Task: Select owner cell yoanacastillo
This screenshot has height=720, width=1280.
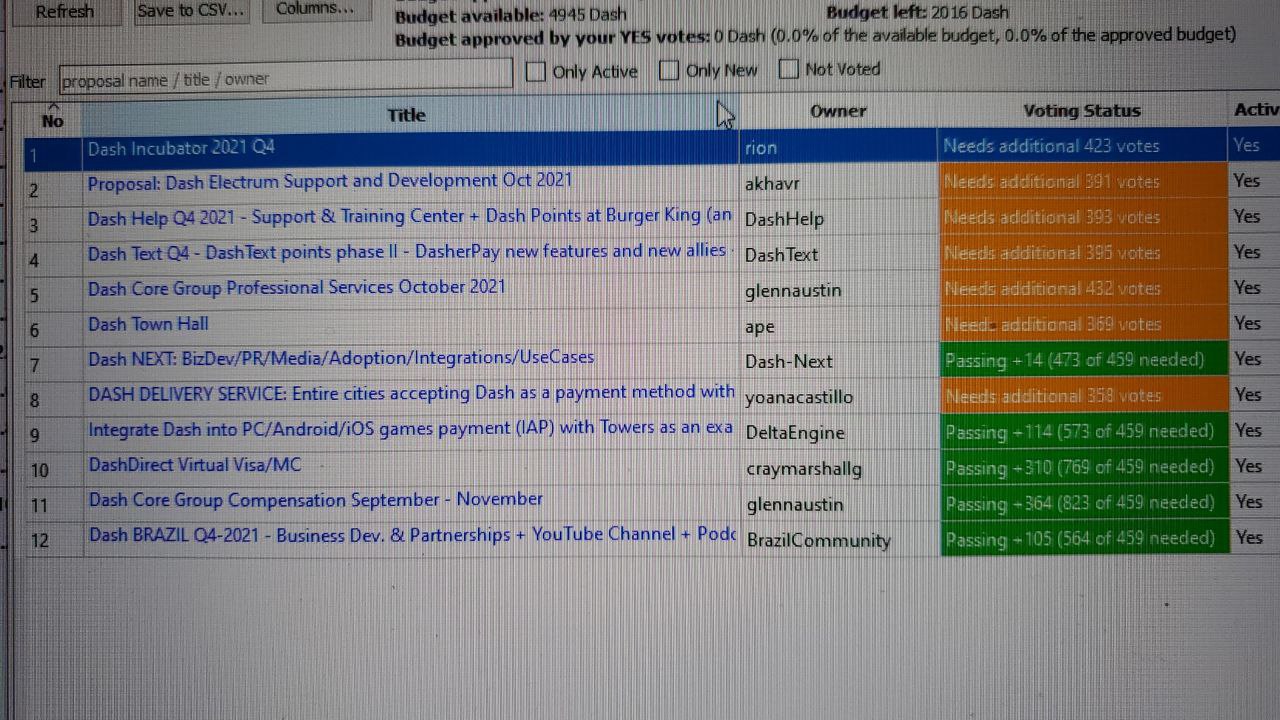Action: [x=838, y=397]
